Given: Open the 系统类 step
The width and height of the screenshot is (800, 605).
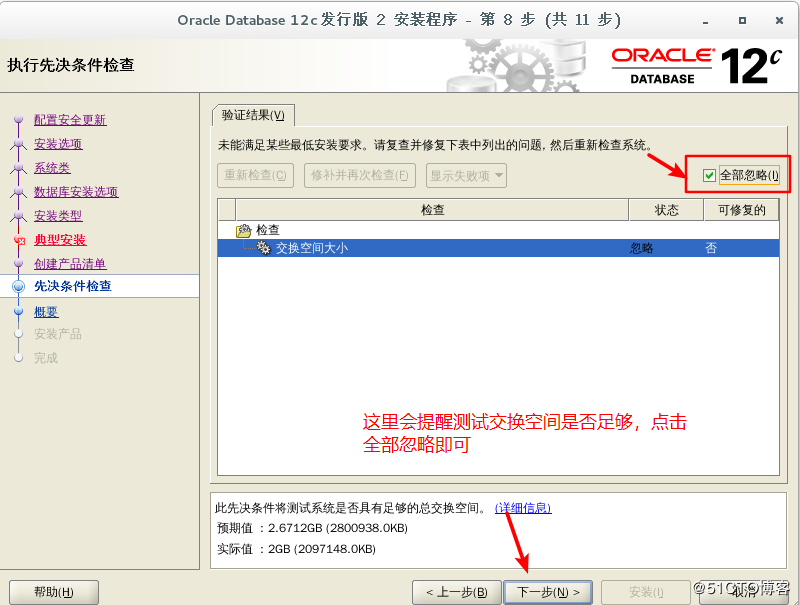Looking at the screenshot, I should coord(52,168).
